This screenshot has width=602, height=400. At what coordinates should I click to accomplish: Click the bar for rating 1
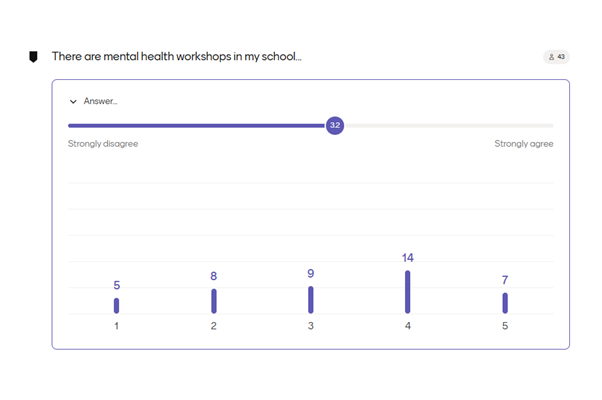[116, 306]
